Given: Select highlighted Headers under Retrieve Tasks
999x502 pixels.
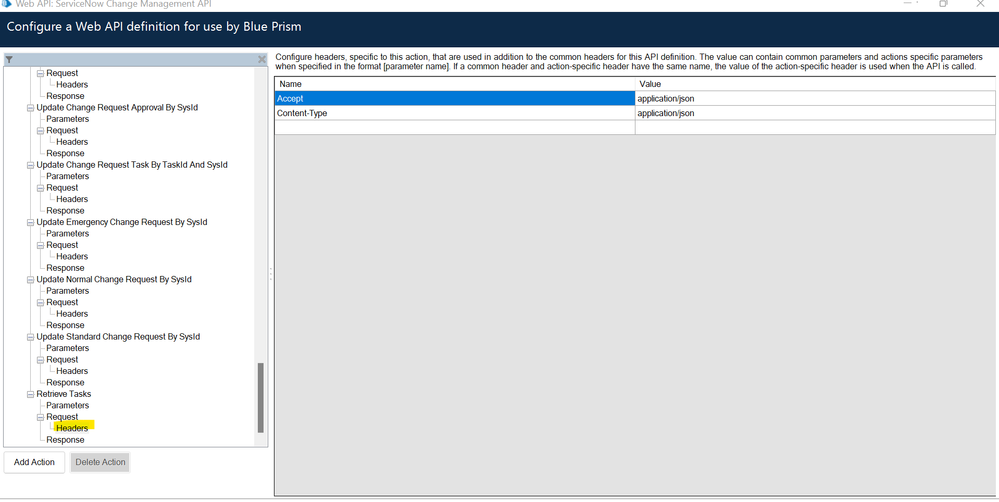Looking at the screenshot, I should (x=72, y=429).
